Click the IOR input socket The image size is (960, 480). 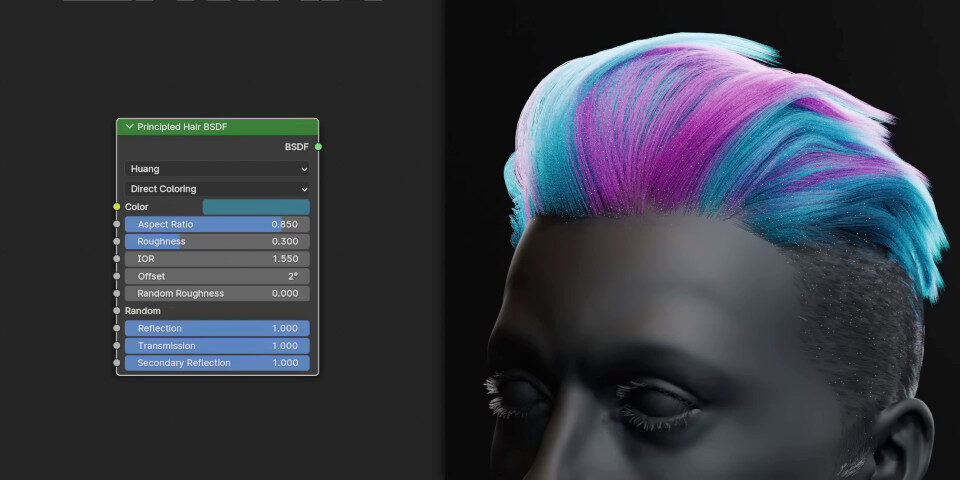point(117,259)
